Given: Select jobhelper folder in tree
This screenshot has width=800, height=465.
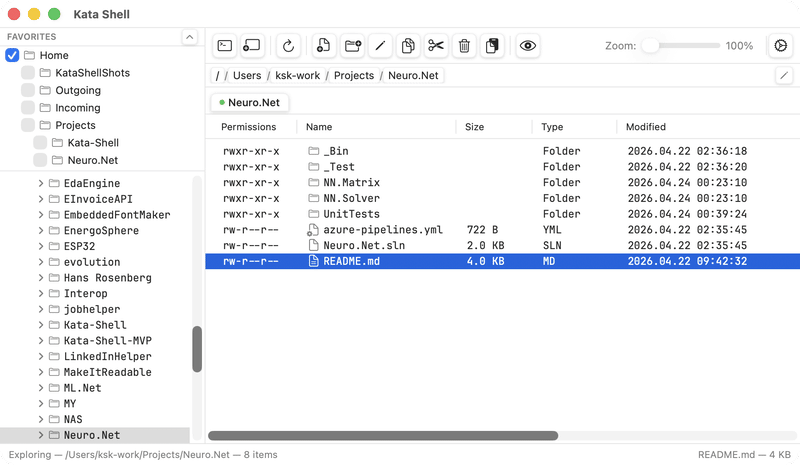Looking at the screenshot, I should (92, 309).
